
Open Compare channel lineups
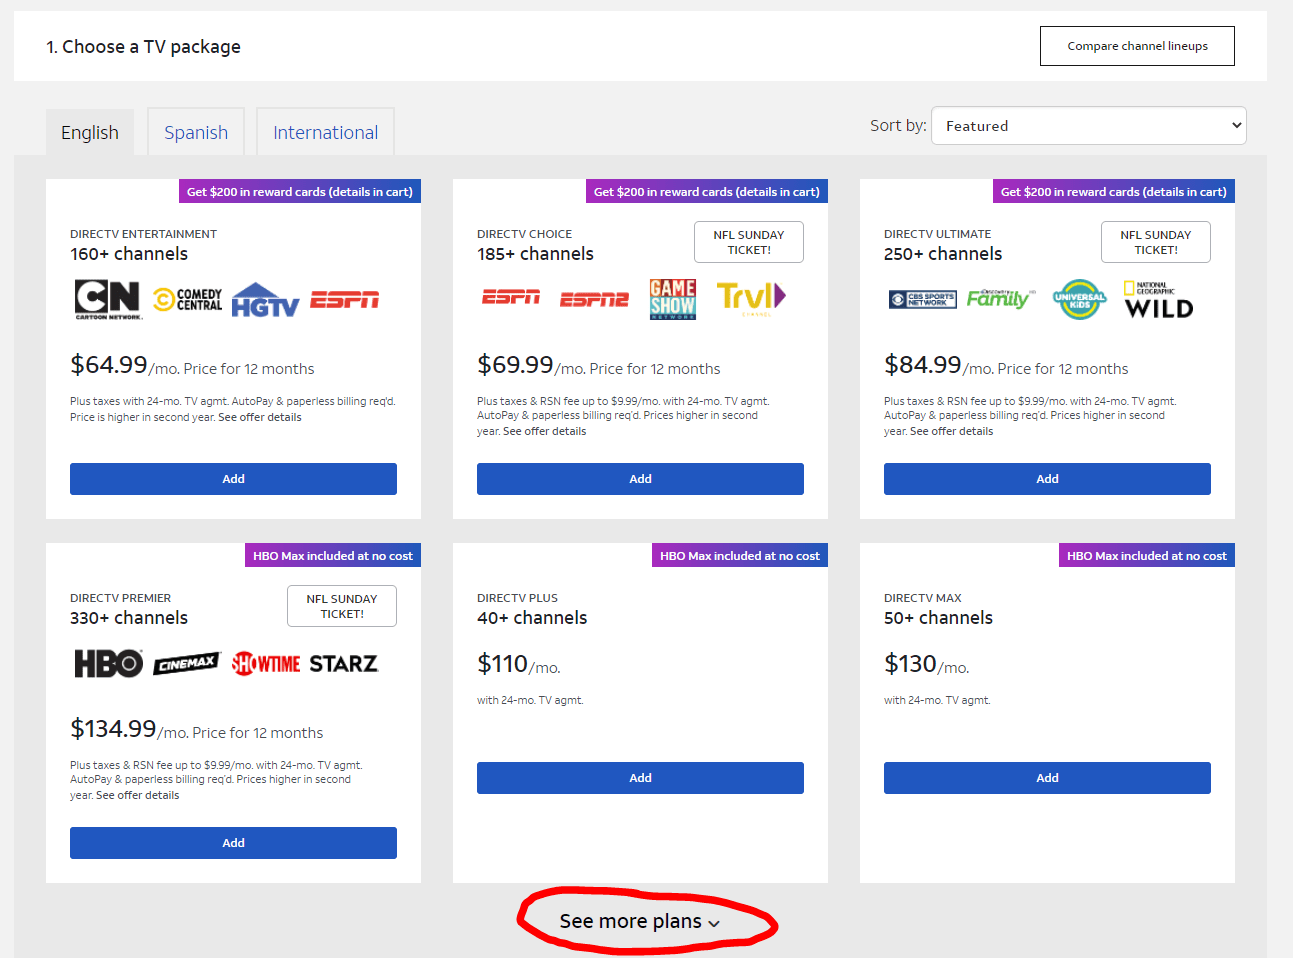click(1137, 46)
